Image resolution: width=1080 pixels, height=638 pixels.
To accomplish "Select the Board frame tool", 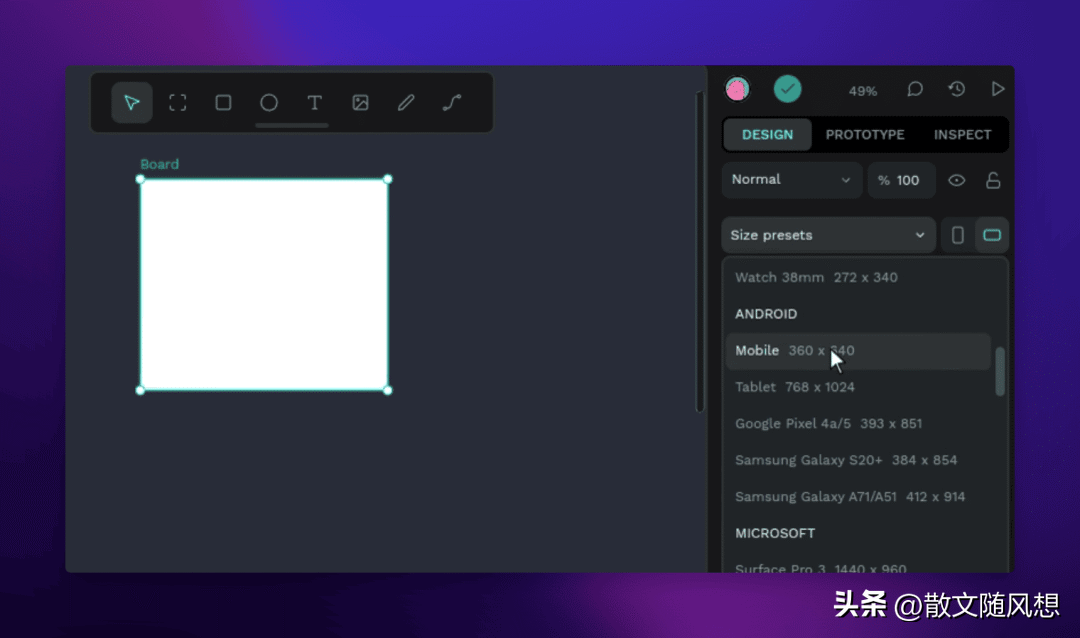I will (x=178, y=103).
